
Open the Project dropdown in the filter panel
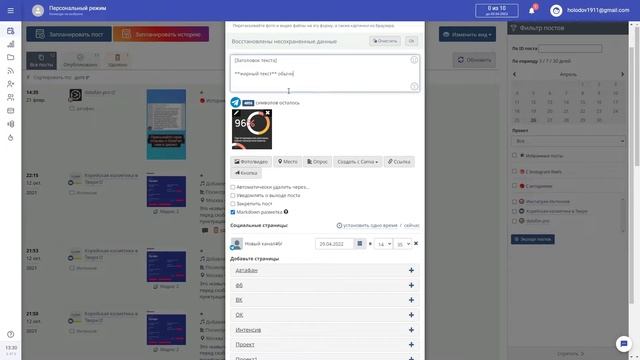point(568,141)
